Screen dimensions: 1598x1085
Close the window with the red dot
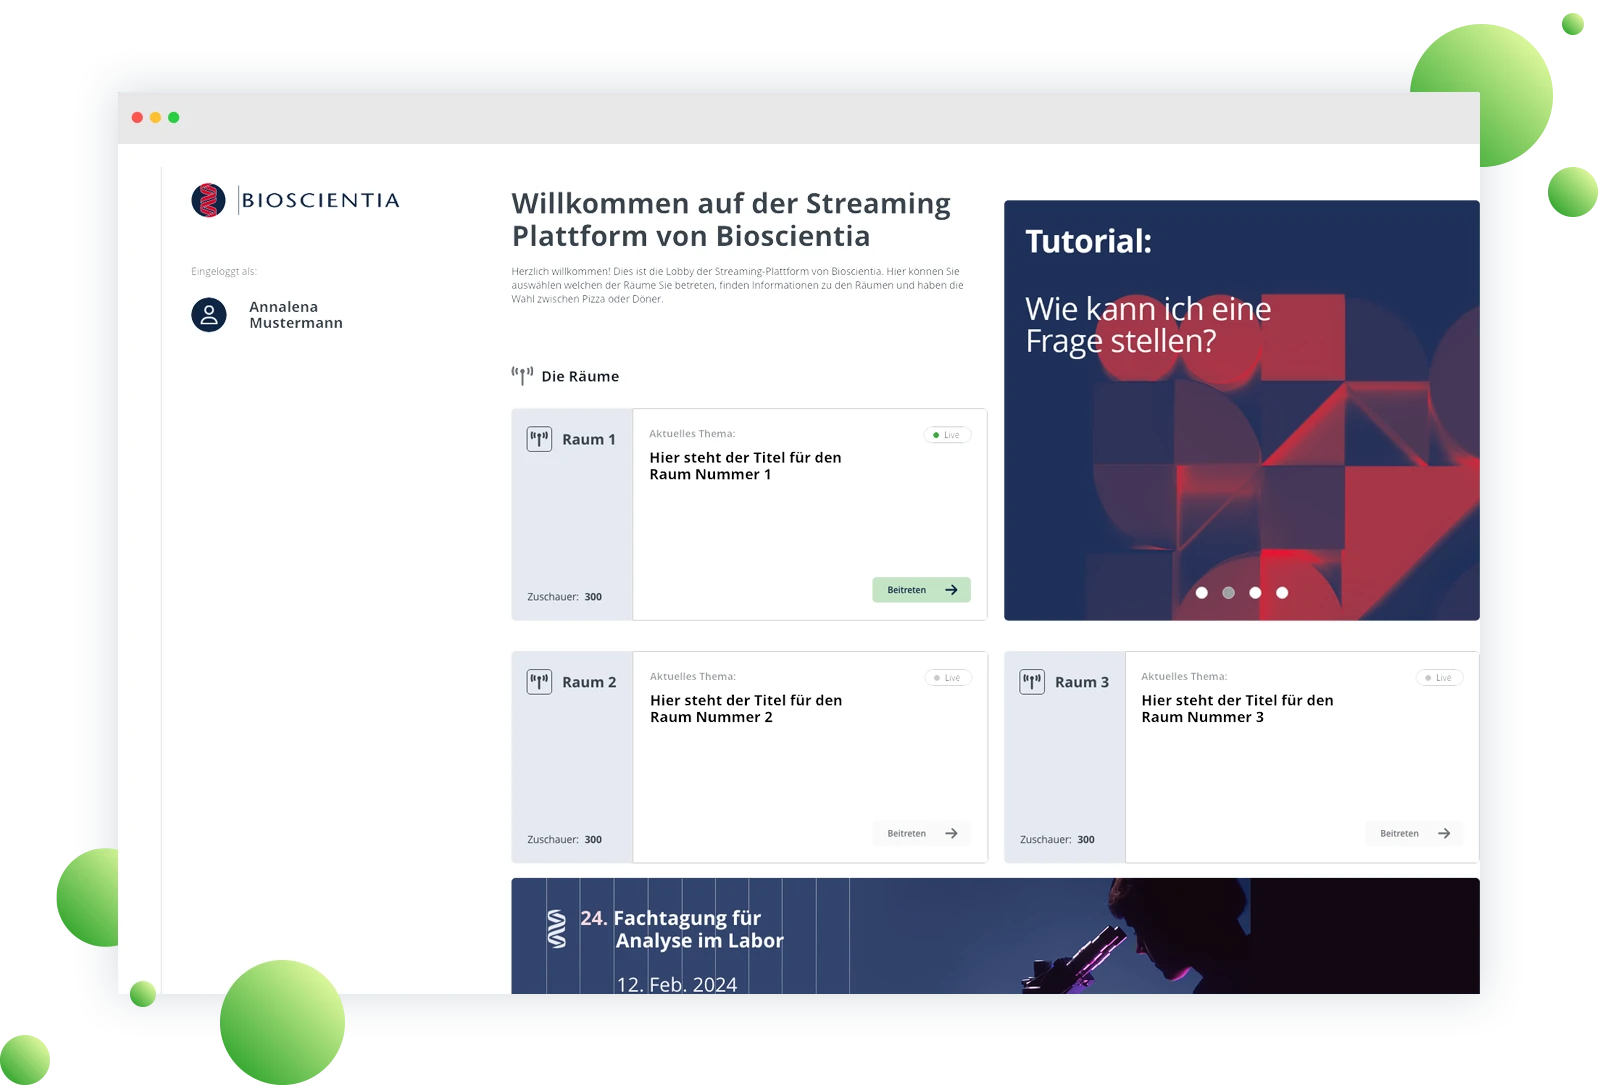(137, 118)
